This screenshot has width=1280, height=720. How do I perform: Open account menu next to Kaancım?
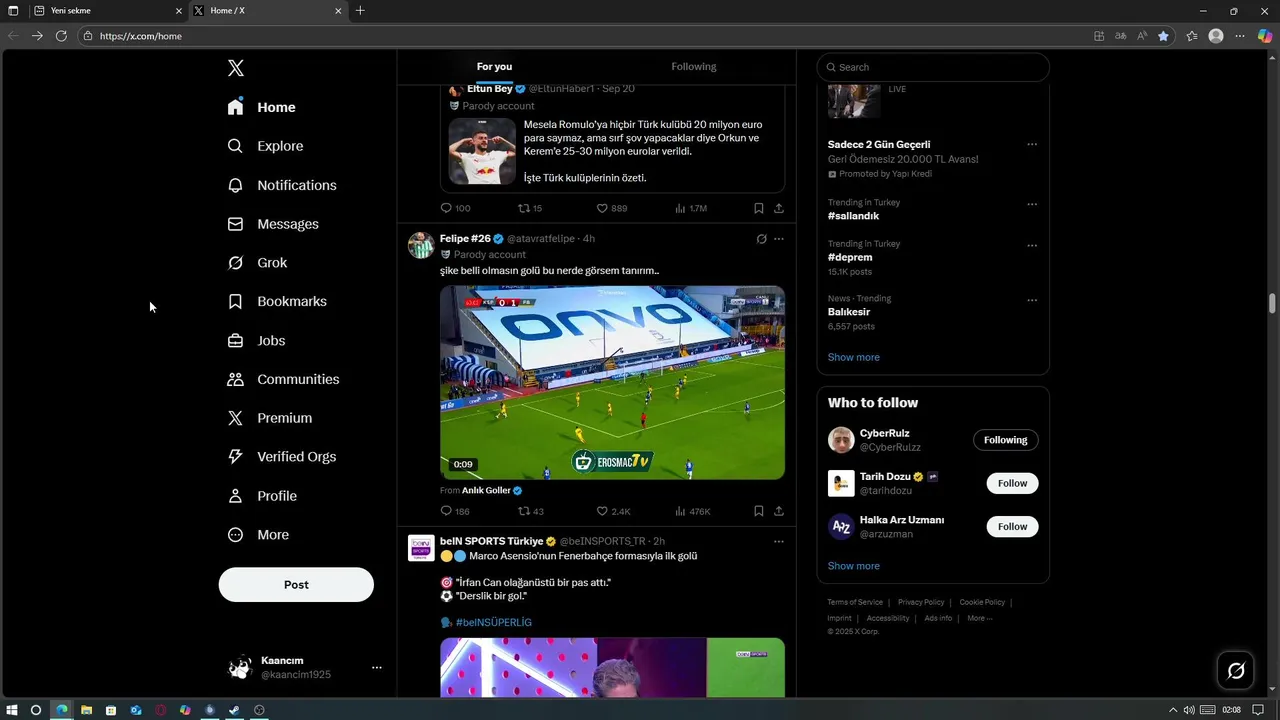(376, 667)
